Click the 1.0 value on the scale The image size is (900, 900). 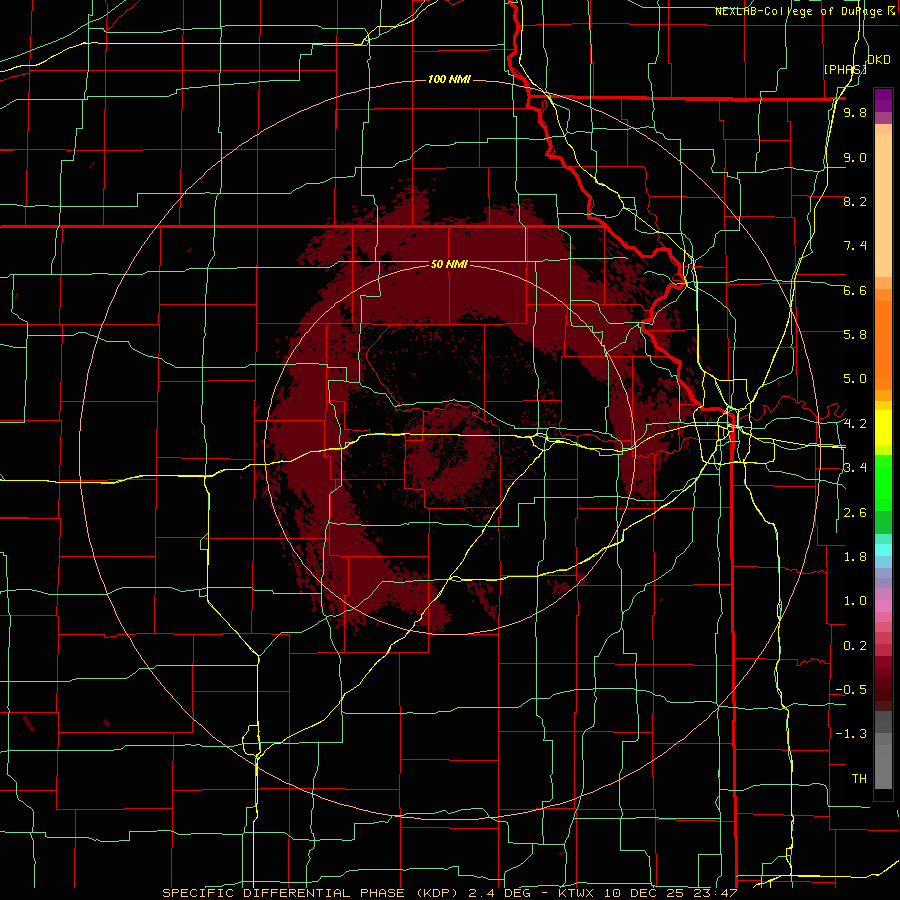[855, 601]
